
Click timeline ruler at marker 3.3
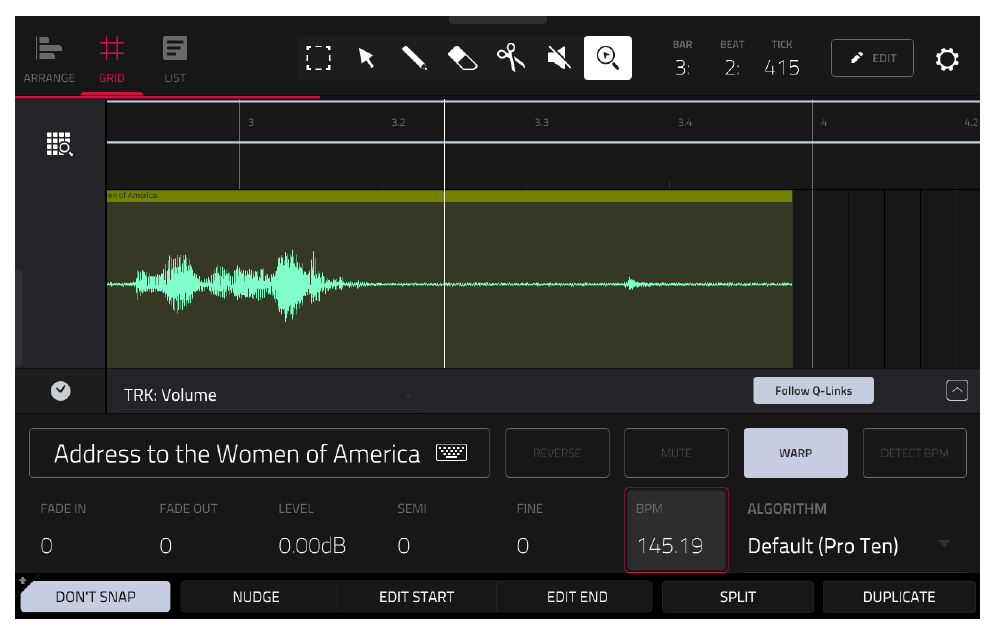[x=541, y=123]
